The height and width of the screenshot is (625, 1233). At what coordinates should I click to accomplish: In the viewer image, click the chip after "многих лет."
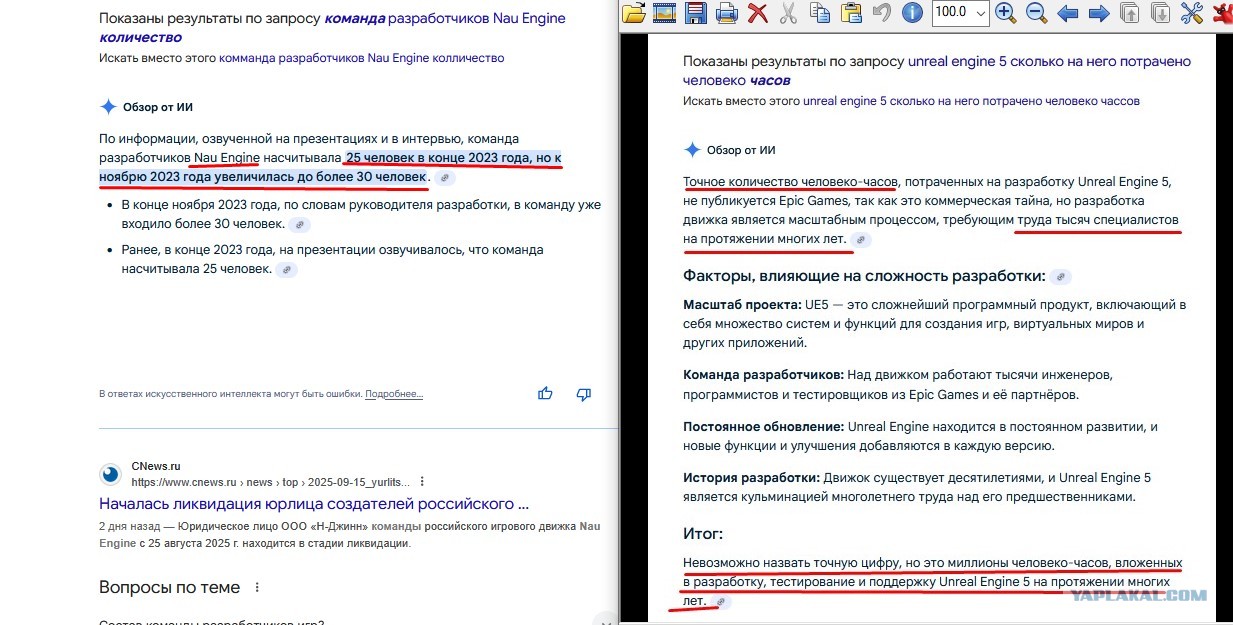[860, 240]
